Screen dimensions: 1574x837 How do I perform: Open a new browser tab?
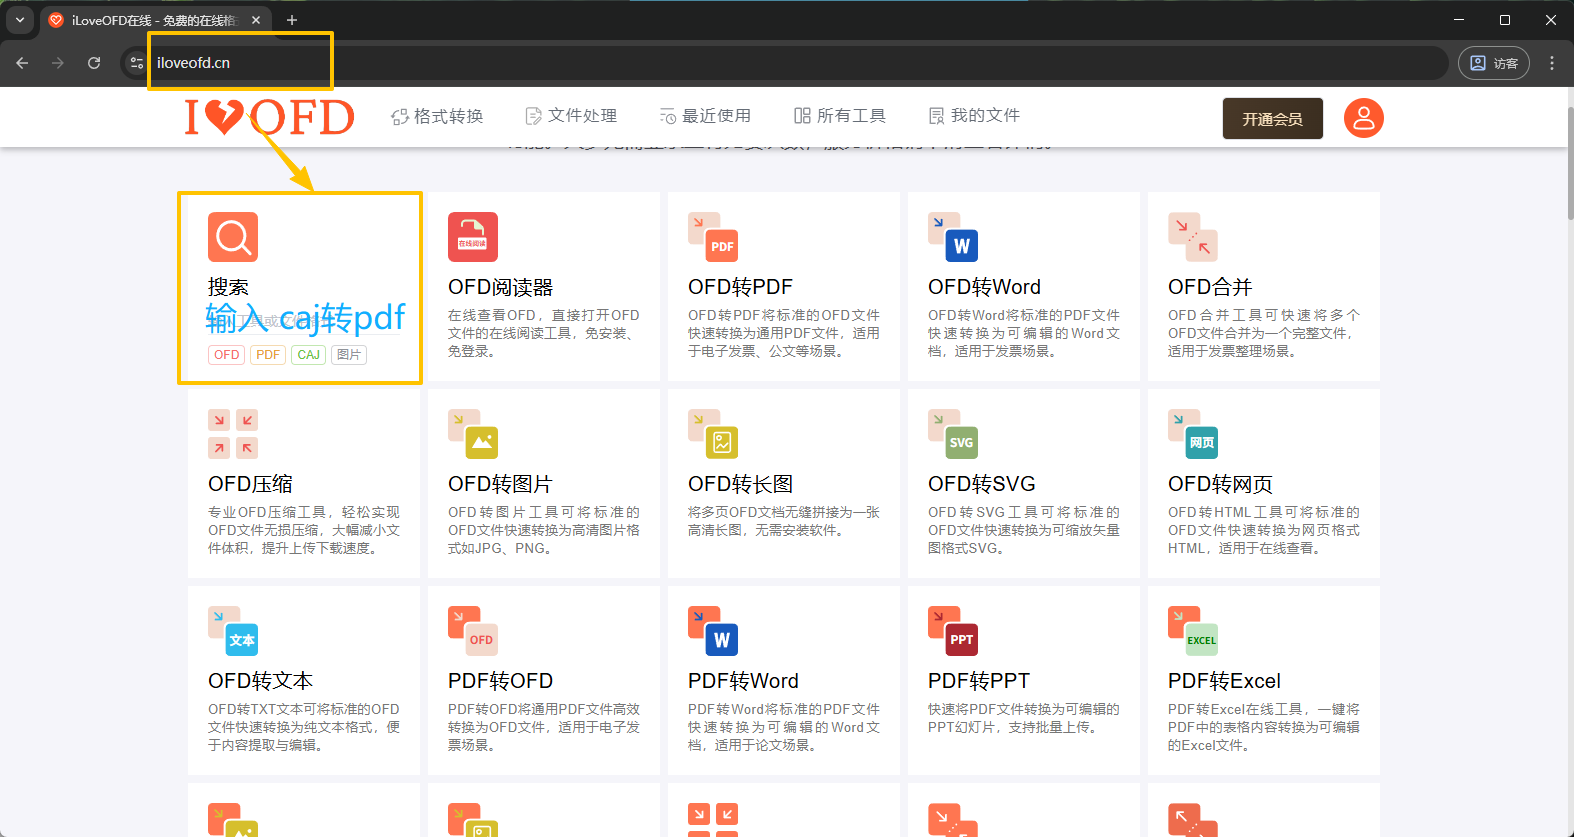click(x=292, y=20)
